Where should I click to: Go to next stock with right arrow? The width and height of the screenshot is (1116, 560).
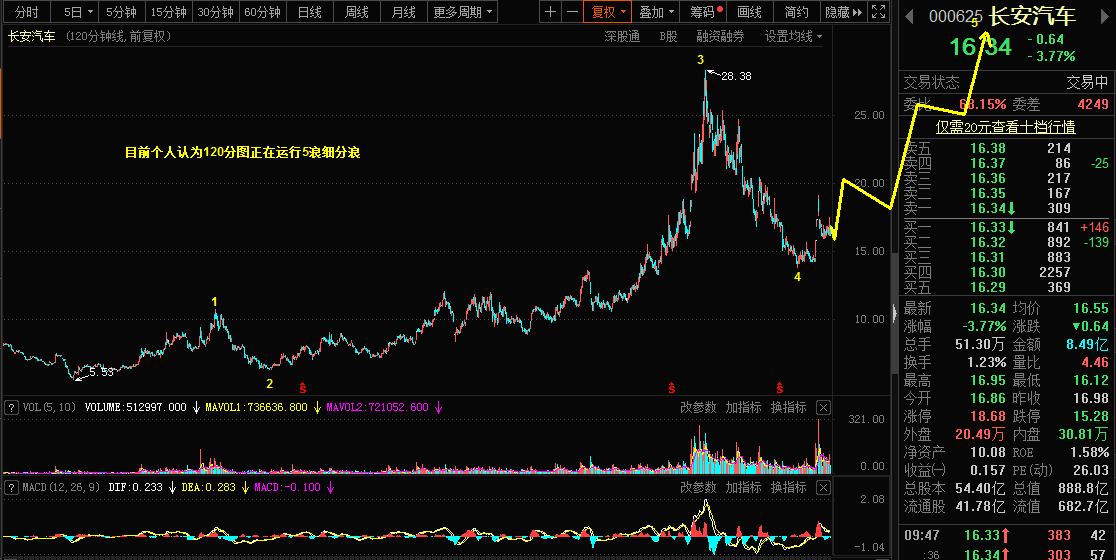click(x=1105, y=17)
